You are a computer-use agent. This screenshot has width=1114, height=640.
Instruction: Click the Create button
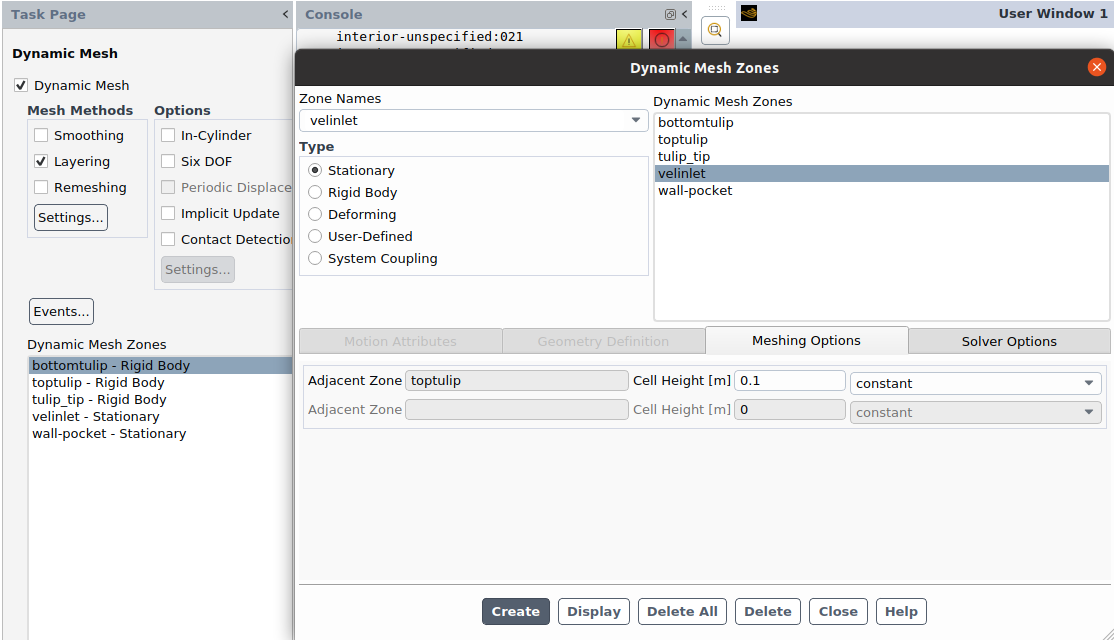[x=516, y=612]
